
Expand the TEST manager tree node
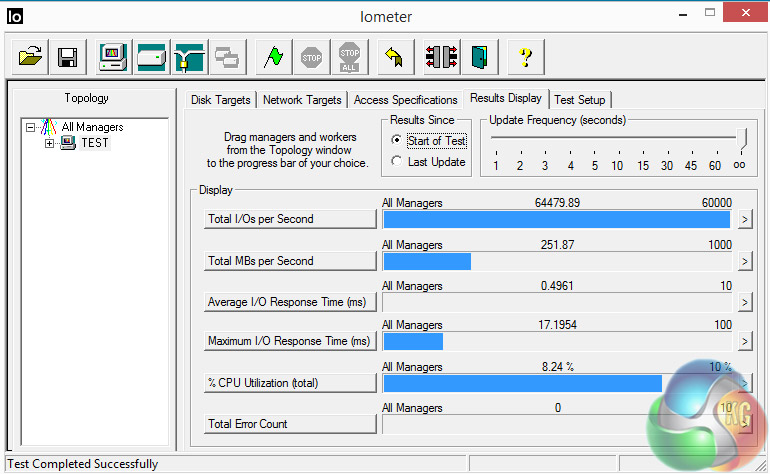coord(49,143)
